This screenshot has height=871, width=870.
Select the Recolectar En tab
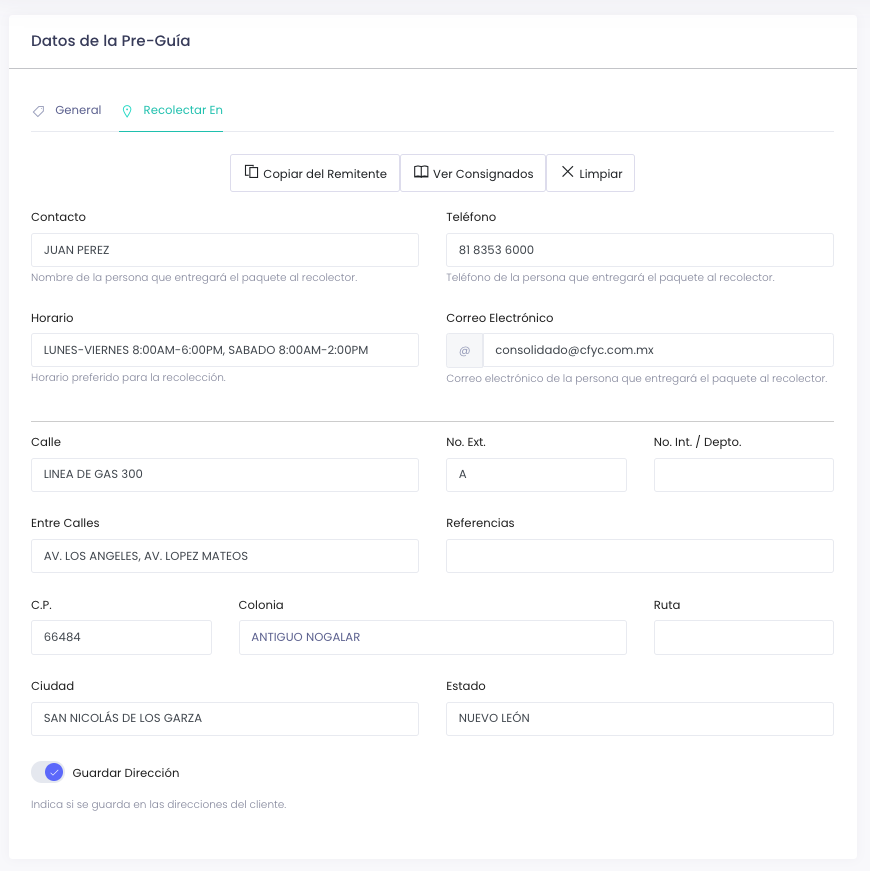pyautogui.click(x=182, y=110)
